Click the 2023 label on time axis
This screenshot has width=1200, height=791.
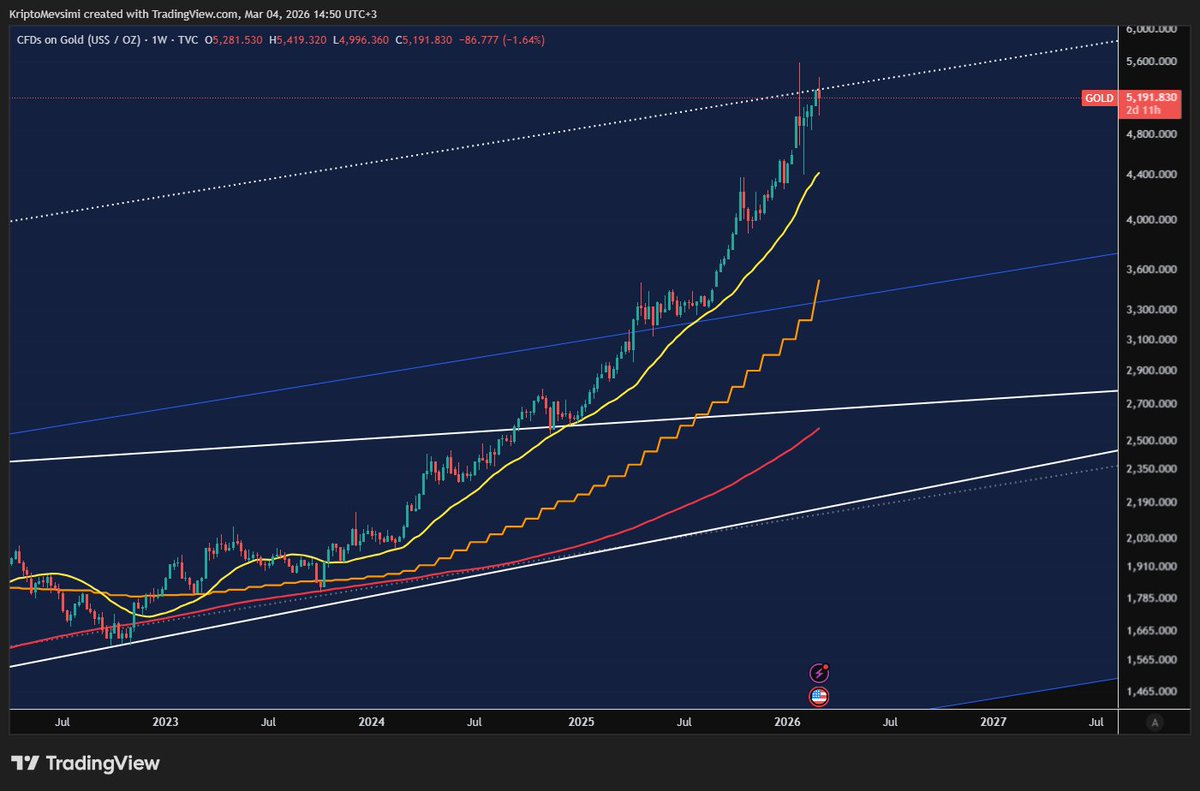coord(165,721)
